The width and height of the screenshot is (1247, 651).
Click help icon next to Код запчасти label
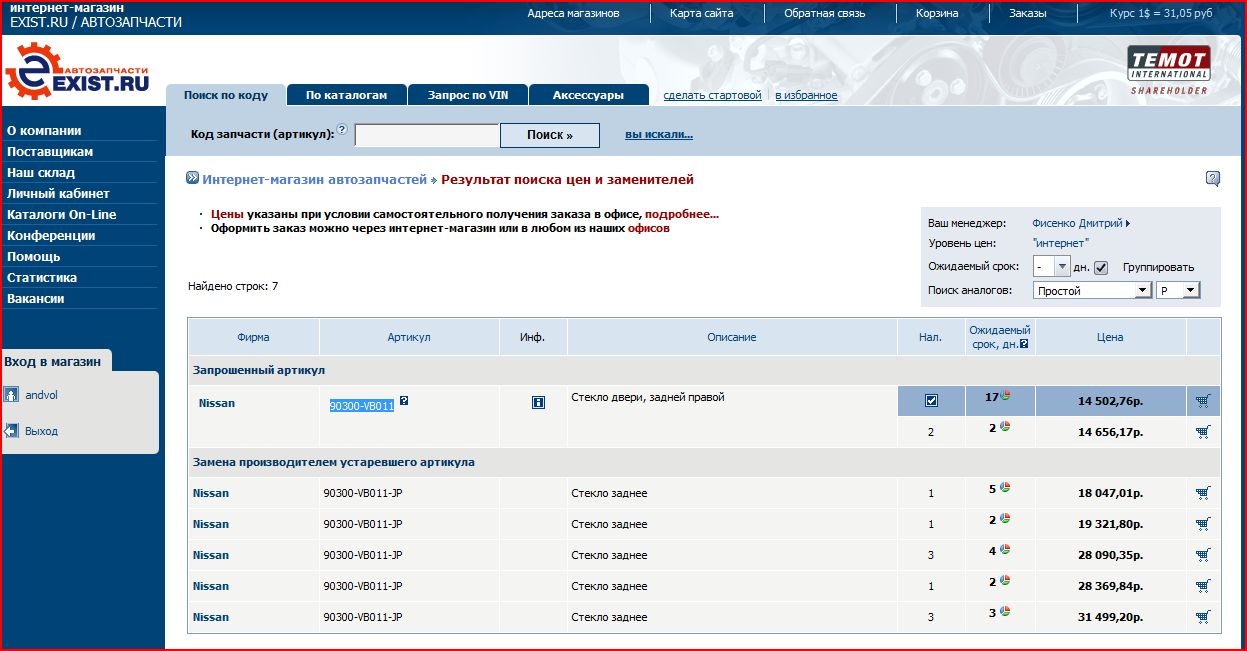coord(343,130)
